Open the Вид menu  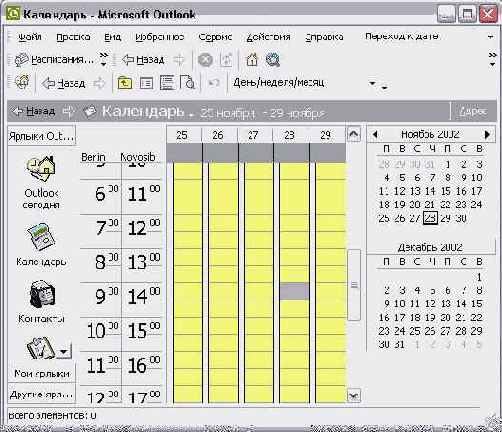point(112,37)
